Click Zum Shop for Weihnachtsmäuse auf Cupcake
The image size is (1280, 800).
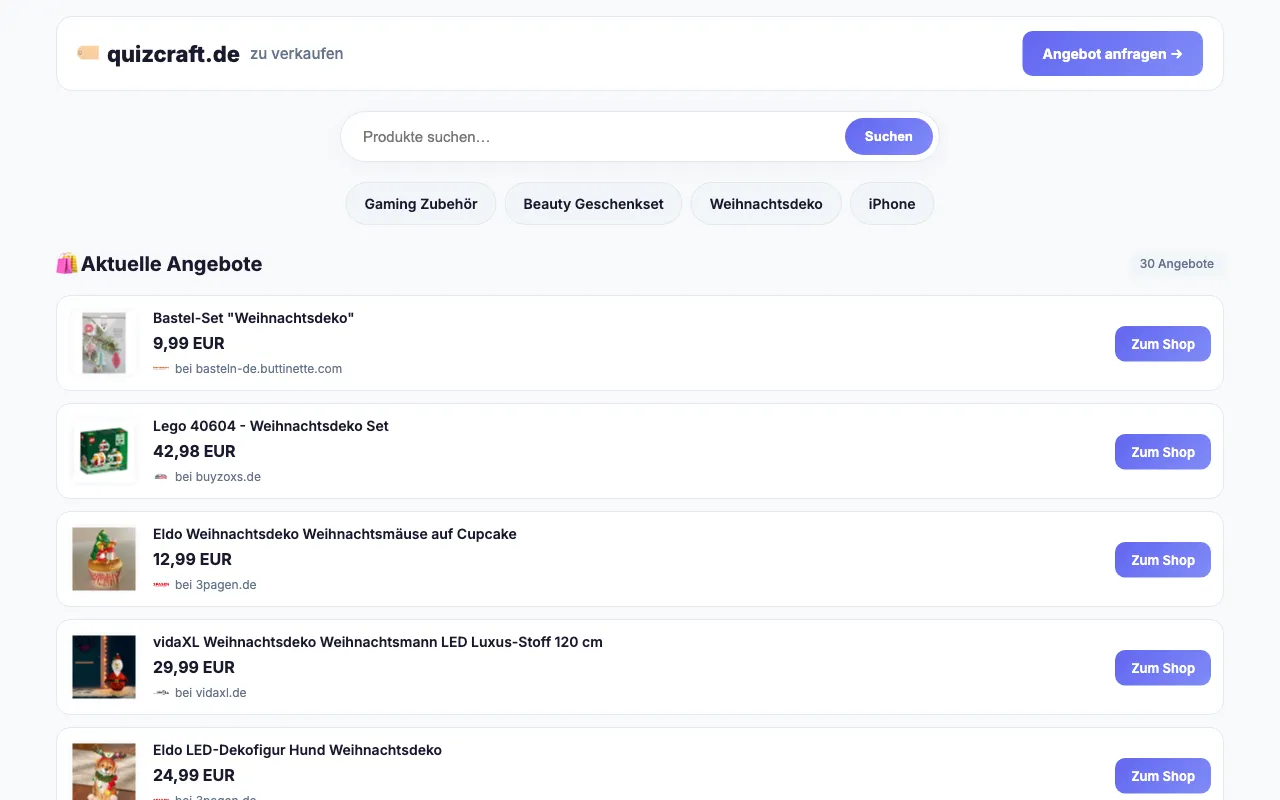[1163, 560]
